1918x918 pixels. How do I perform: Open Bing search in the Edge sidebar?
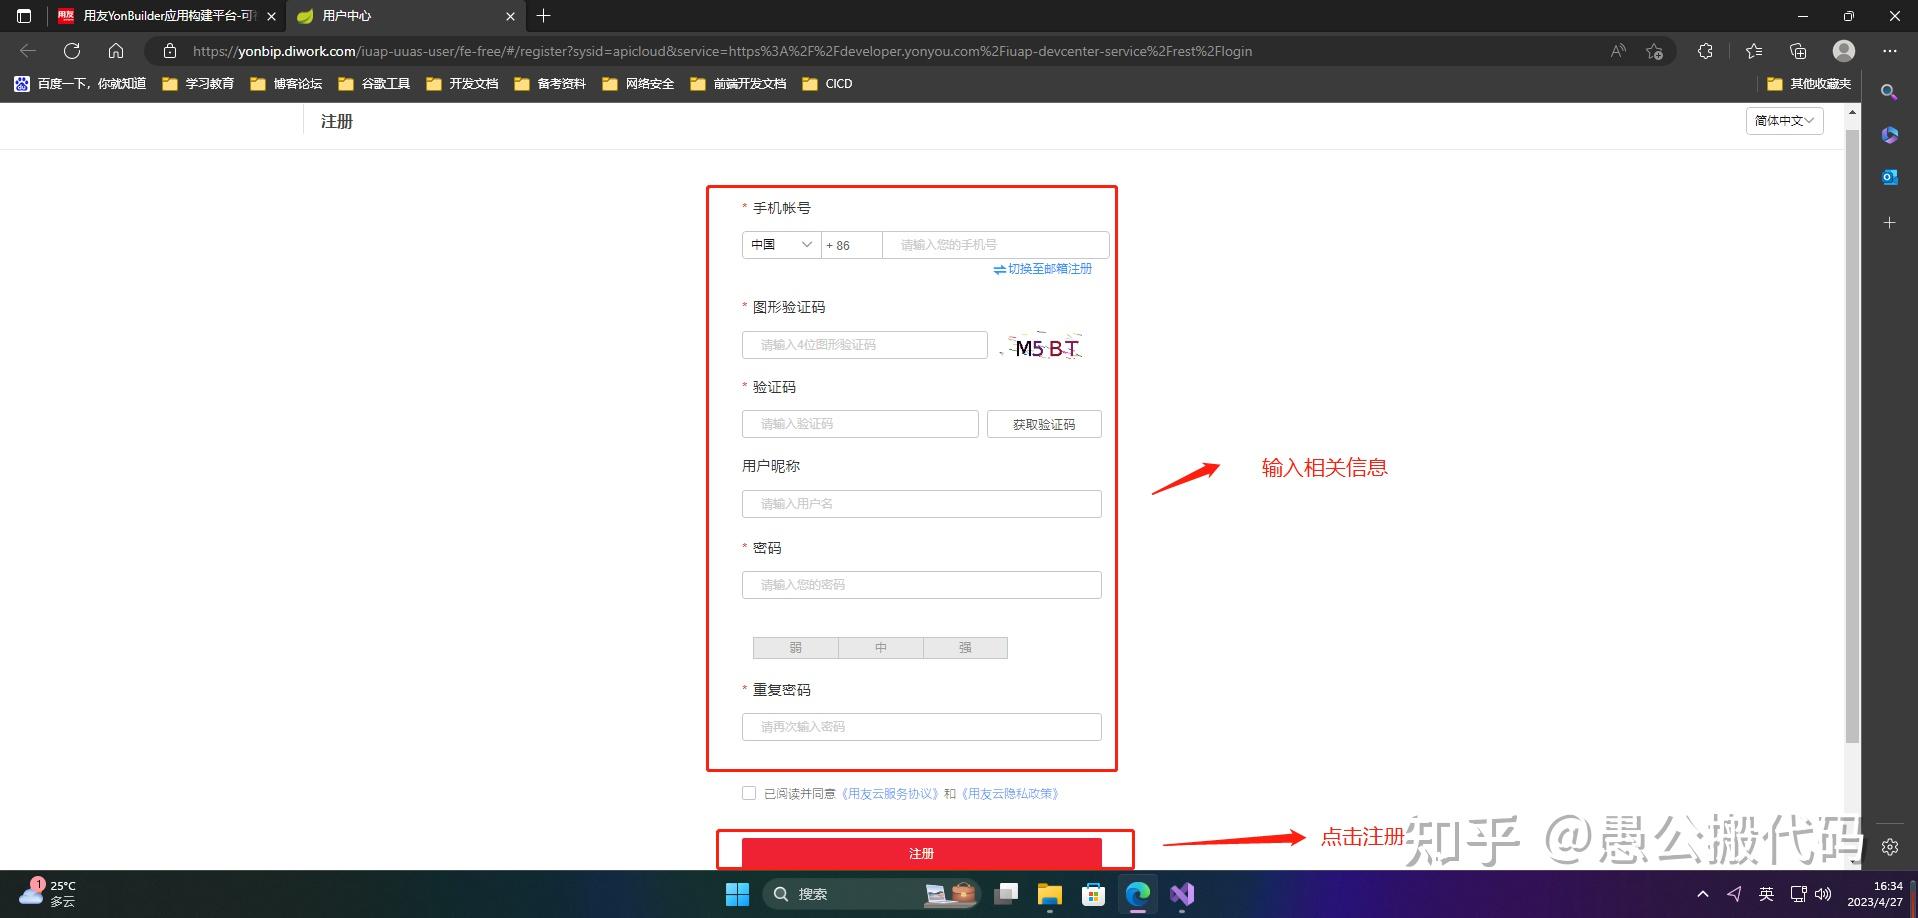point(1889,92)
